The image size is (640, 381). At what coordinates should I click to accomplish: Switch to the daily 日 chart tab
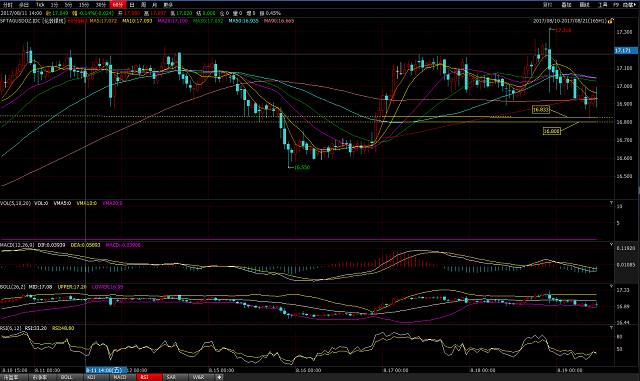(131, 4)
